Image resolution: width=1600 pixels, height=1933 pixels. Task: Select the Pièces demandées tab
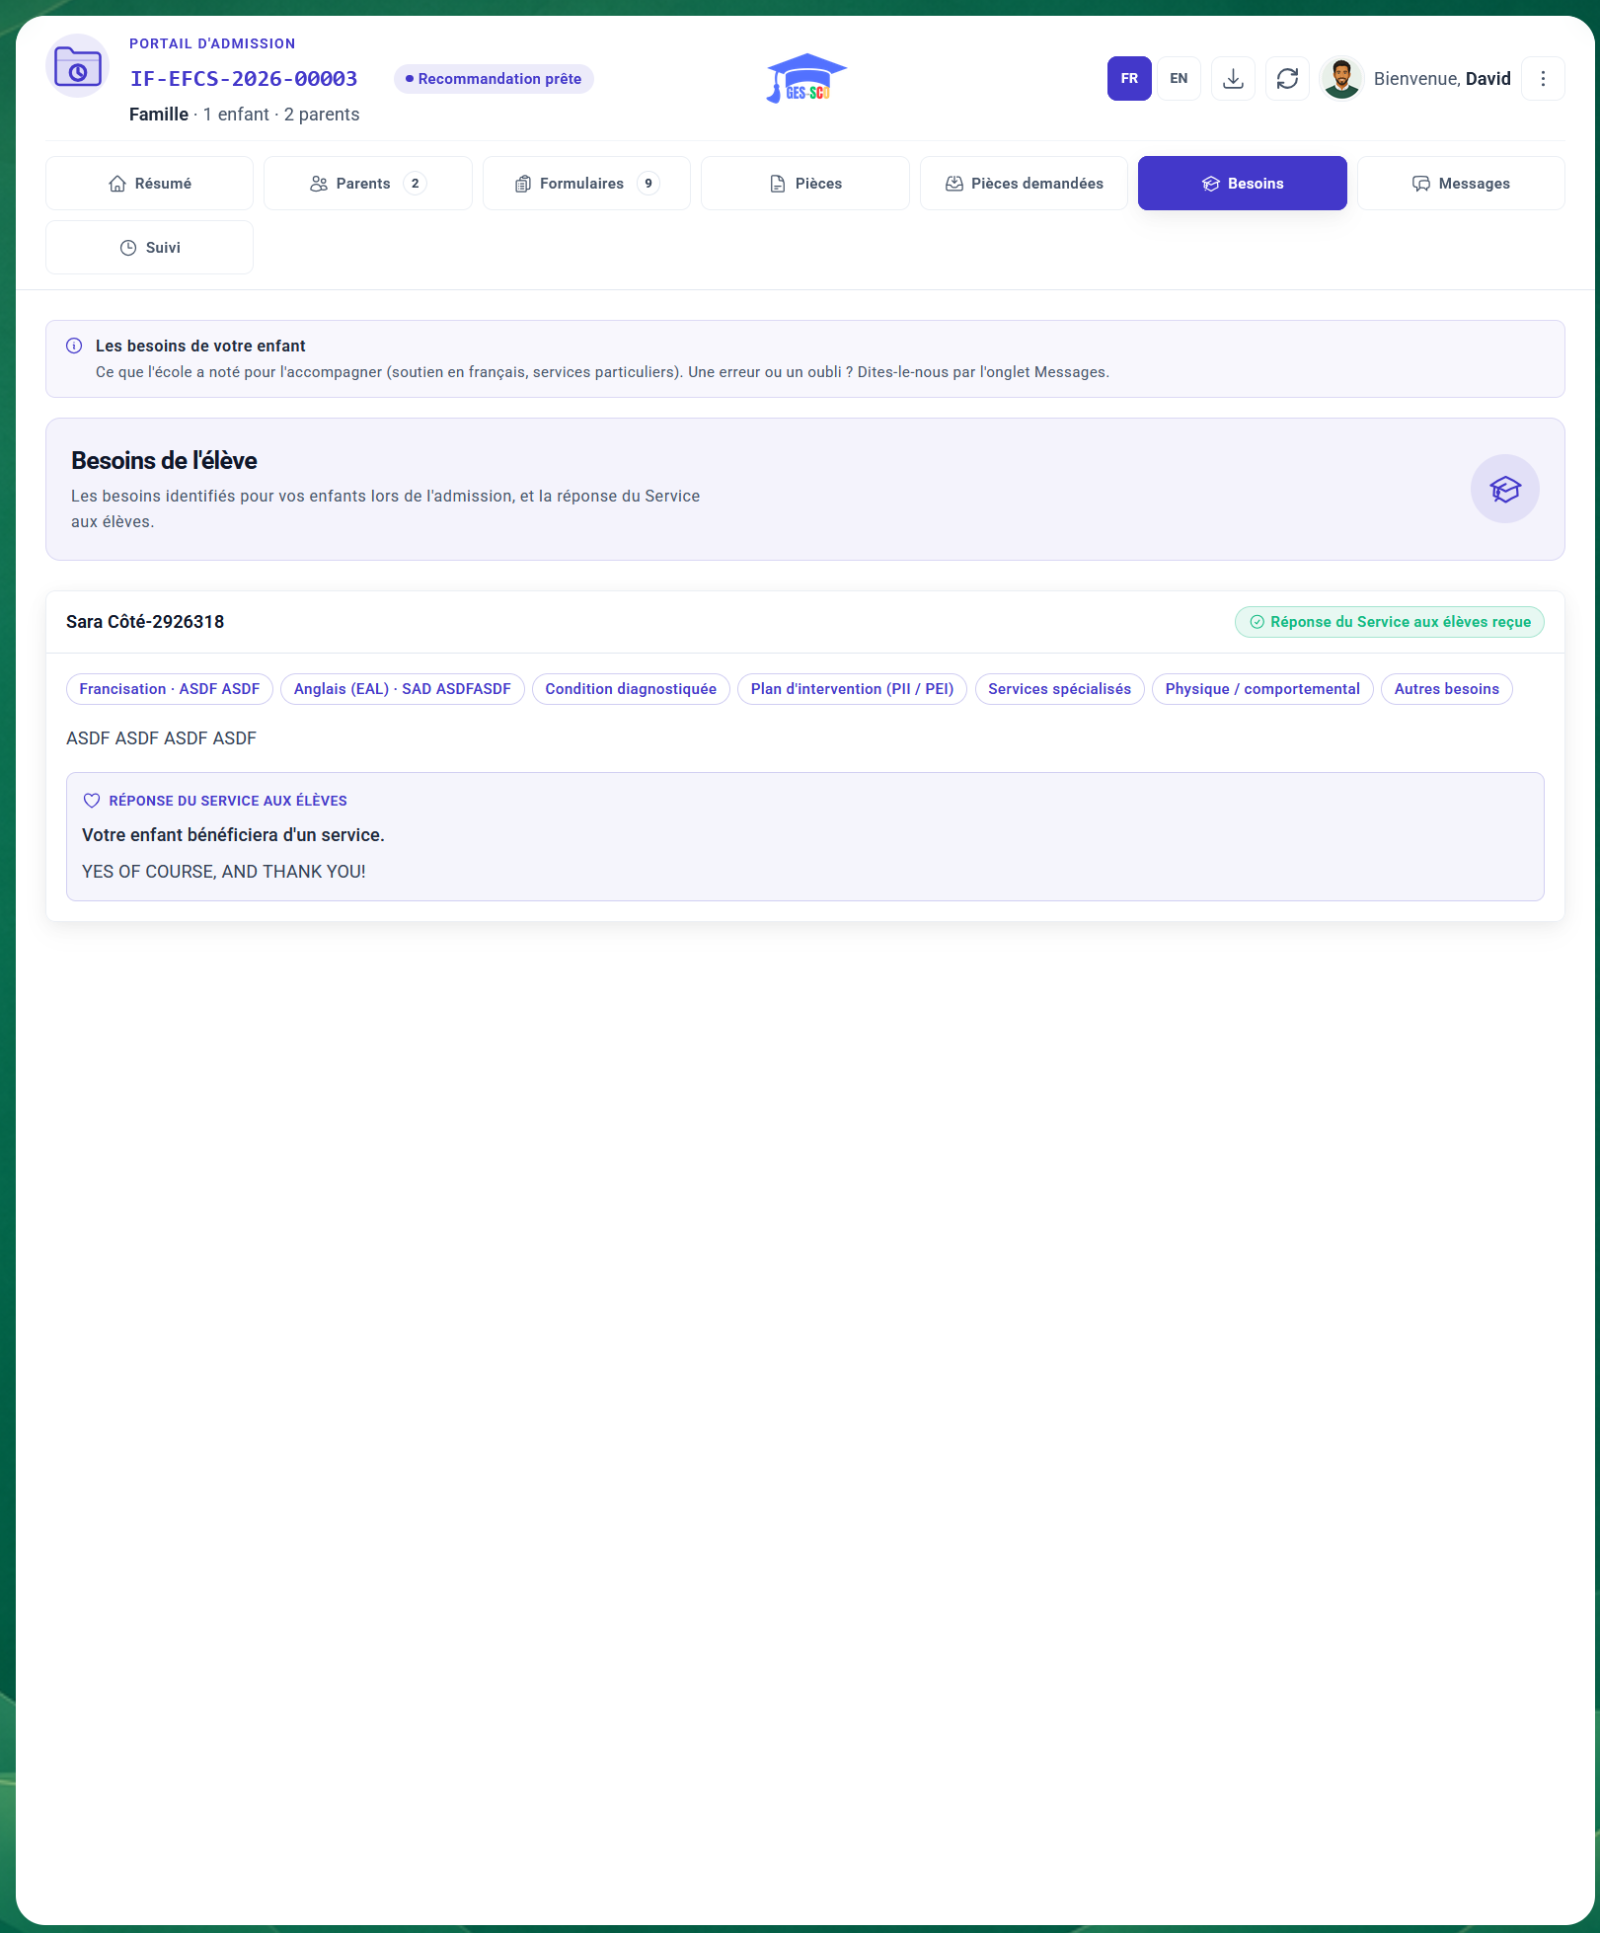pos(1023,183)
